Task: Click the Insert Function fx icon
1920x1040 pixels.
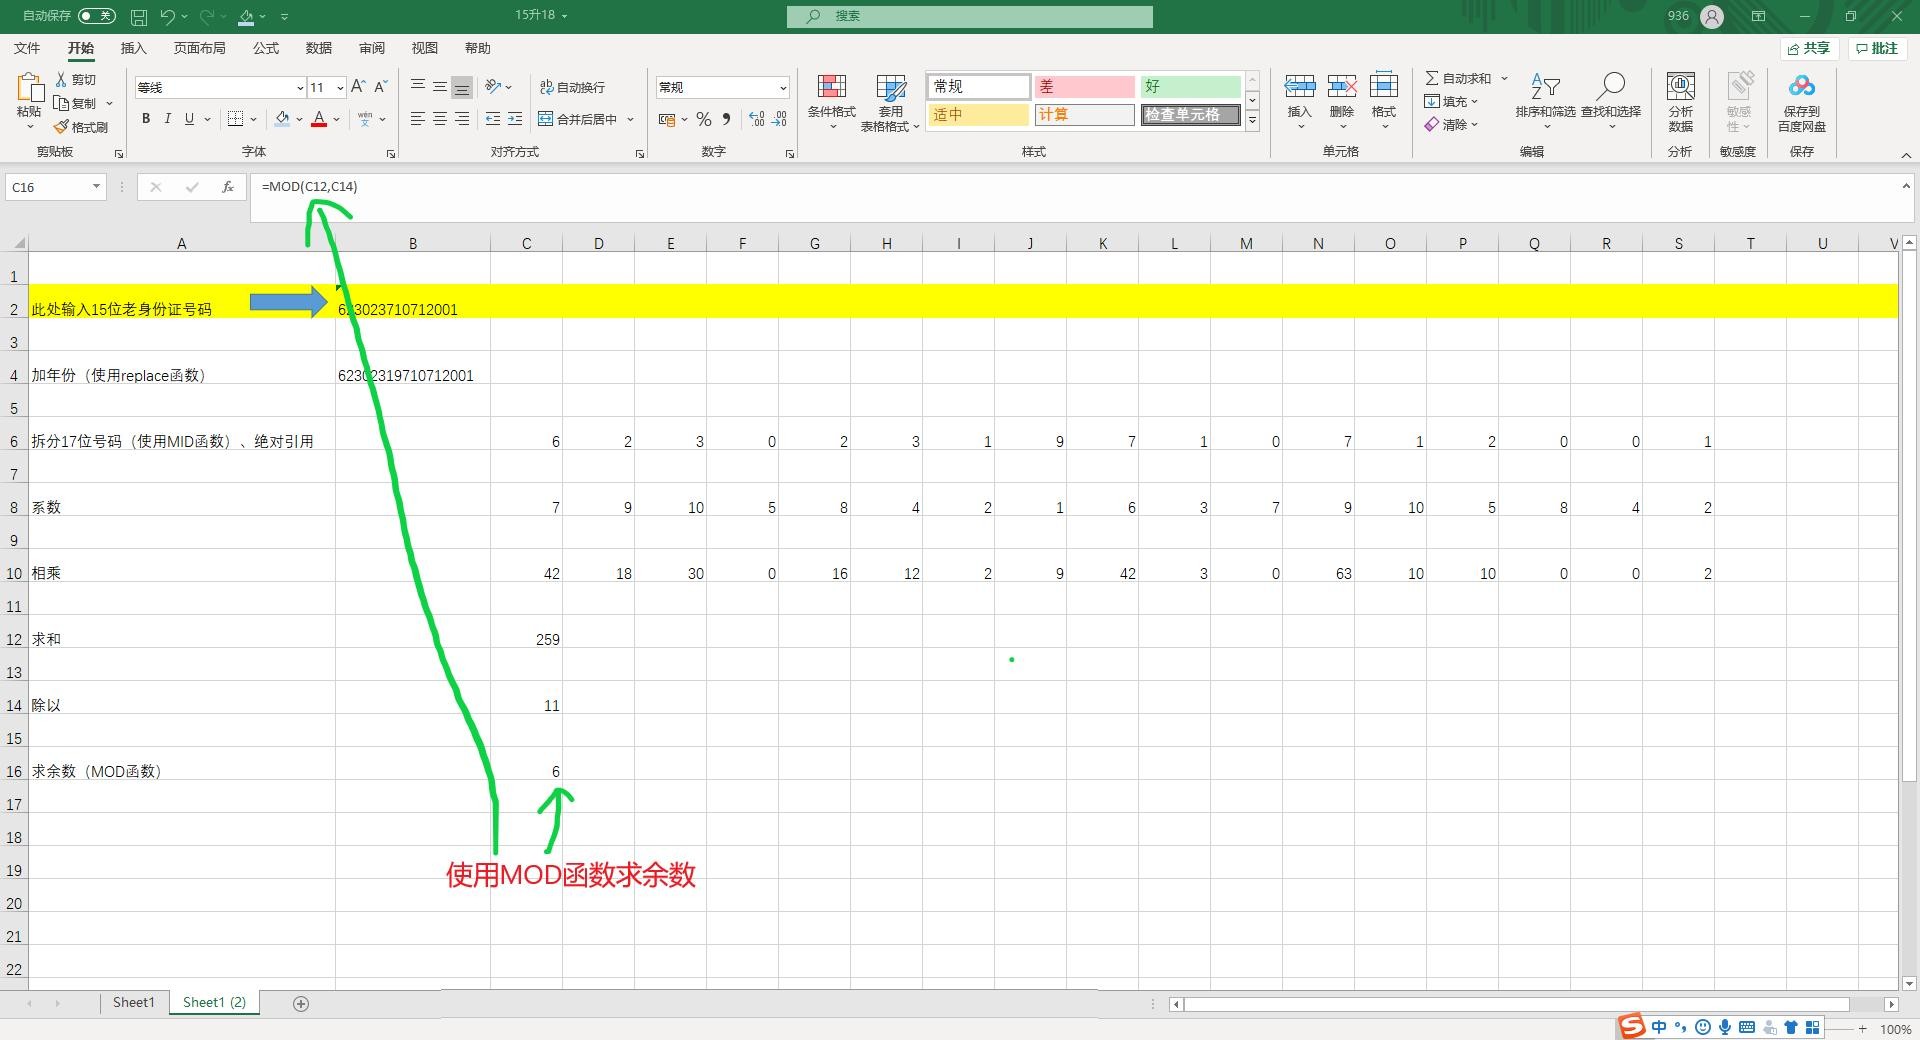Action: coord(228,187)
